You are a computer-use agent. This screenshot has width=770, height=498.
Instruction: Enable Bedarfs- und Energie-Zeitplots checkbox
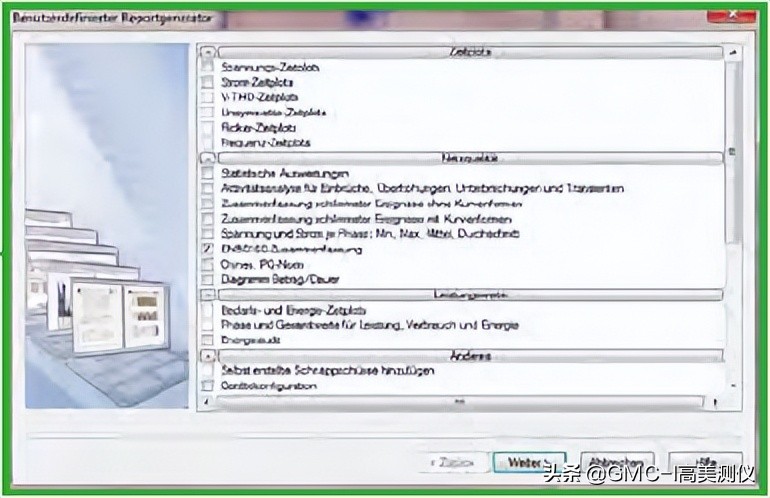click(208, 310)
